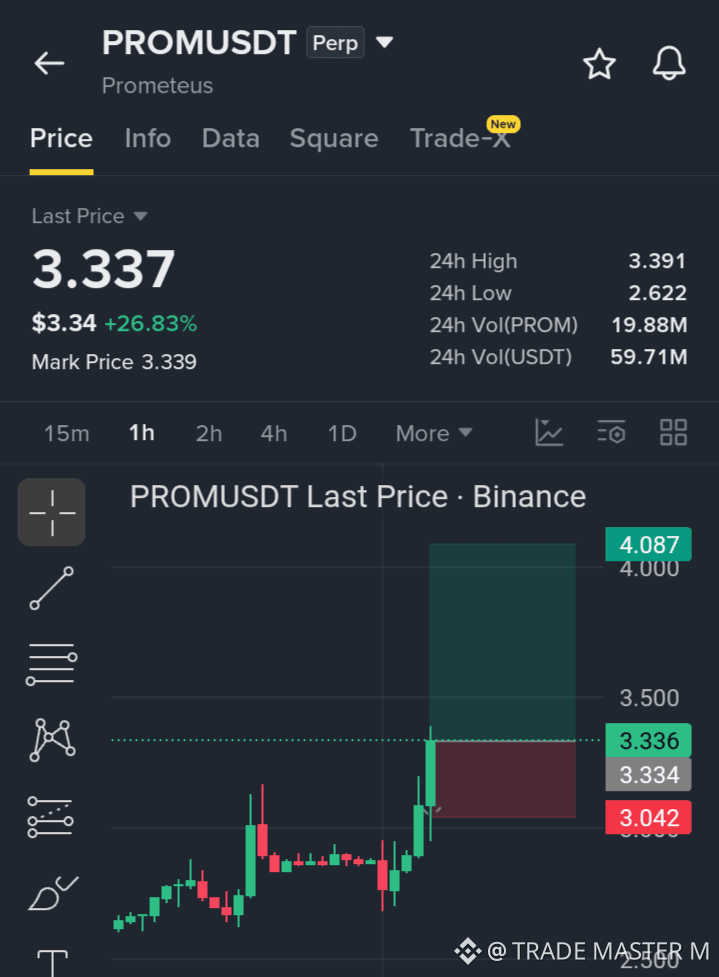Click the 4.087 take-profit price label

point(649,544)
